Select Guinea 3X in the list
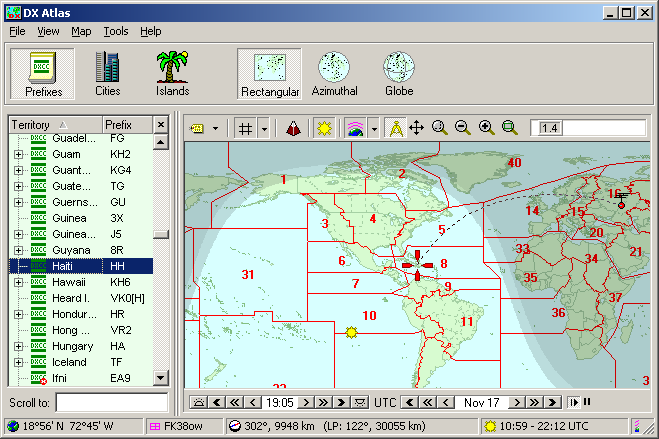The height and width of the screenshot is (439, 659). [x=81, y=218]
